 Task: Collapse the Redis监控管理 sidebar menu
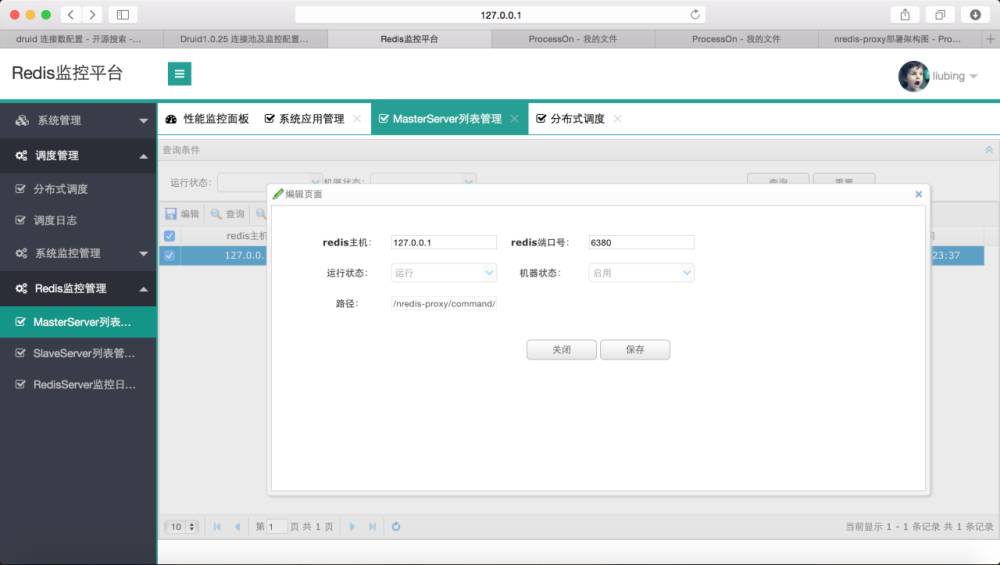(78, 288)
